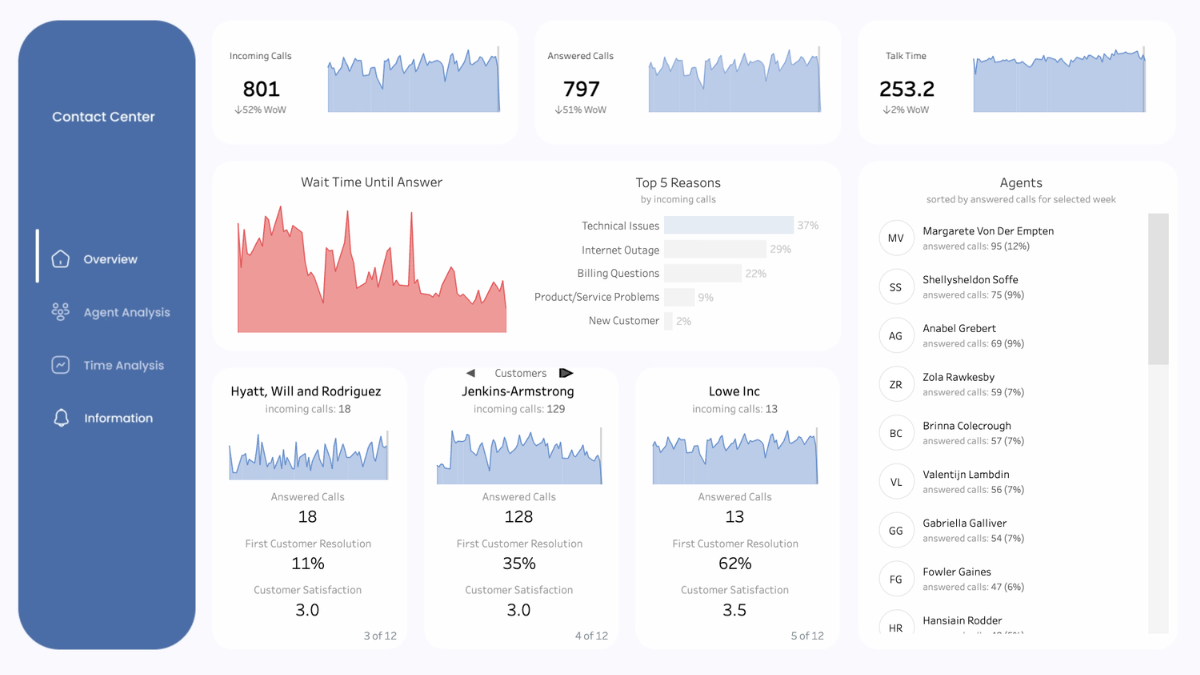This screenshot has height=675, width=1200.
Task: Click the Agent Analysis people icon
Action: click(60, 312)
